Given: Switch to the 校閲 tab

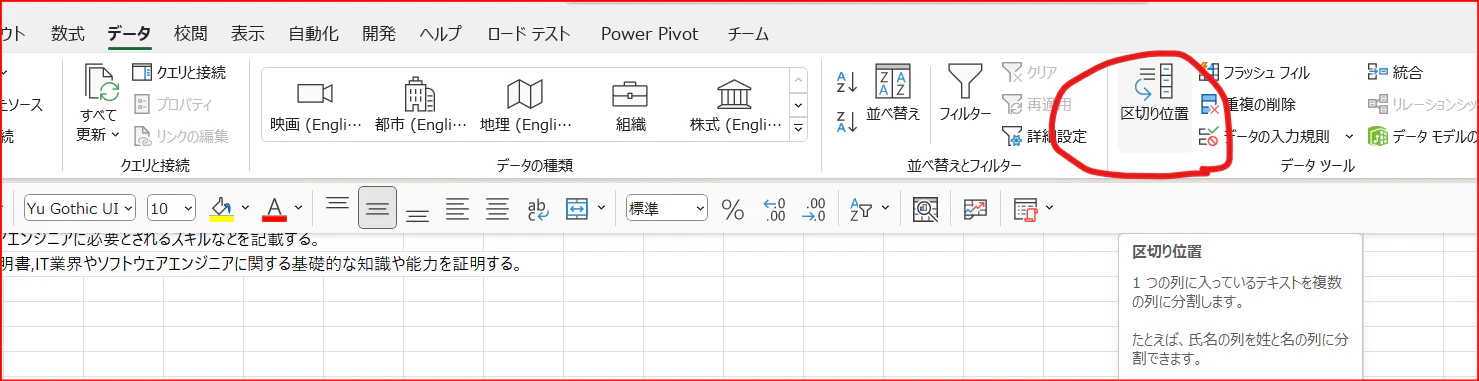Looking at the screenshot, I should (190, 33).
